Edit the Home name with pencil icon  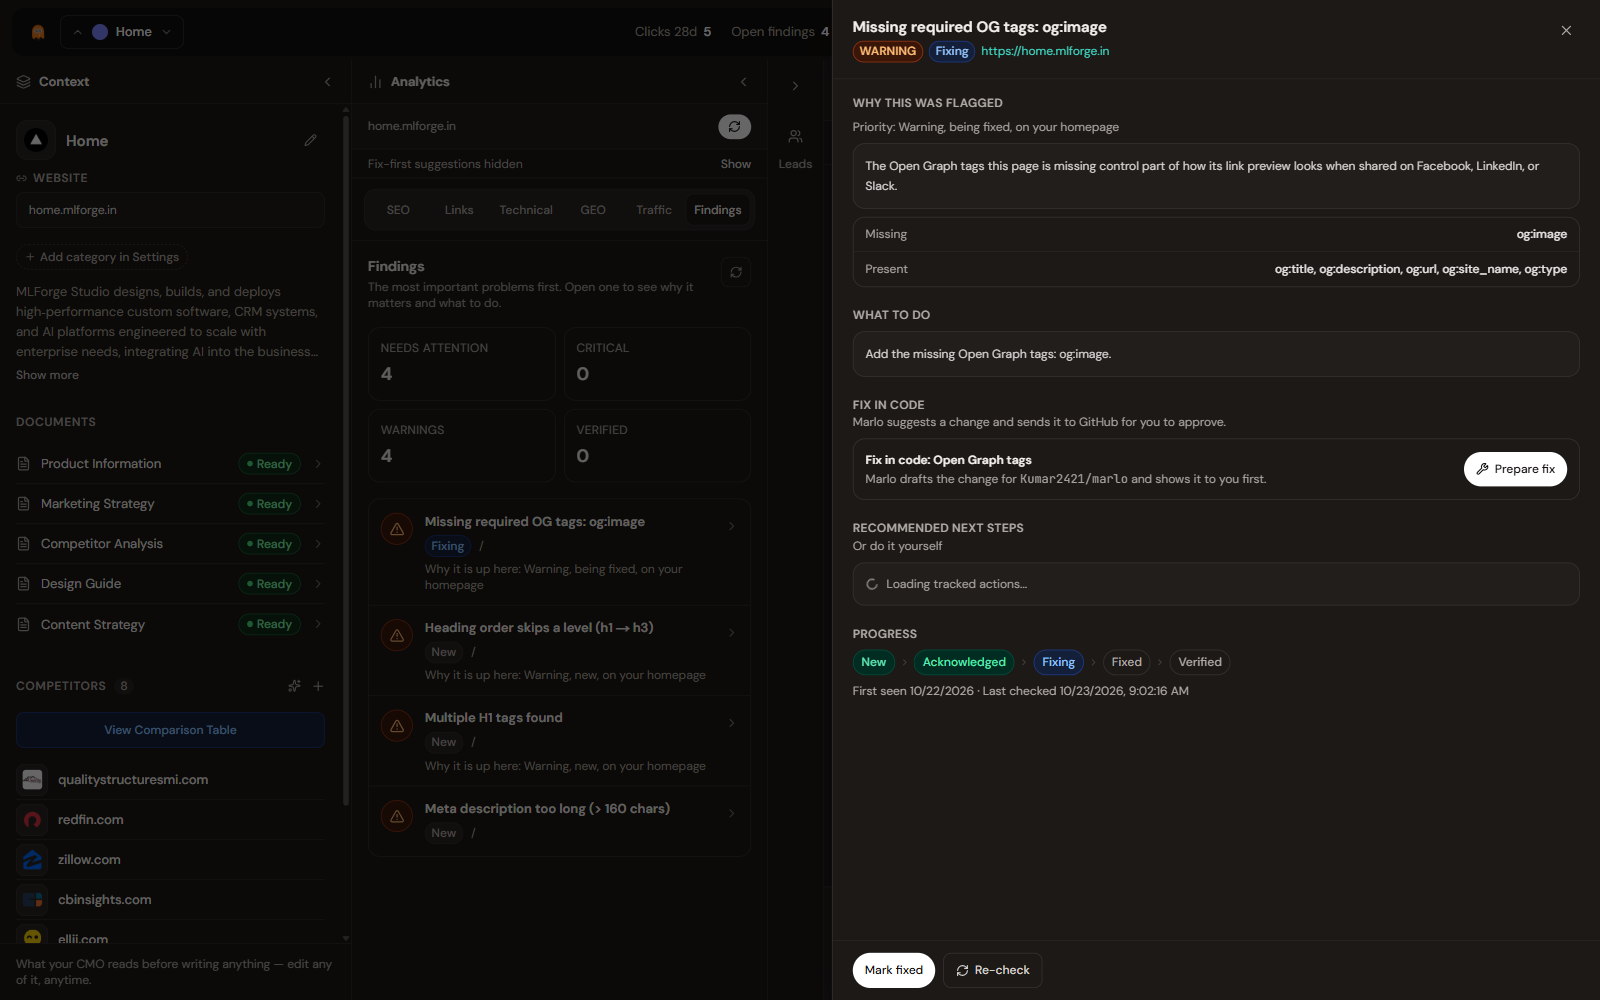pyautogui.click(x=311, y=141)
